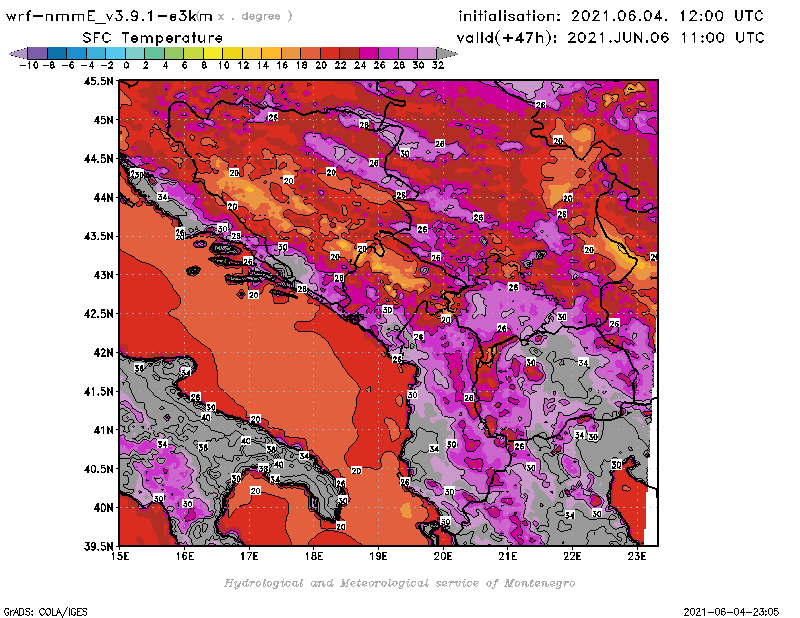Viewport: 800px width, 618px height.
Task: Pick the legend swatch between 0 and 2
Action: pos(135,53)
